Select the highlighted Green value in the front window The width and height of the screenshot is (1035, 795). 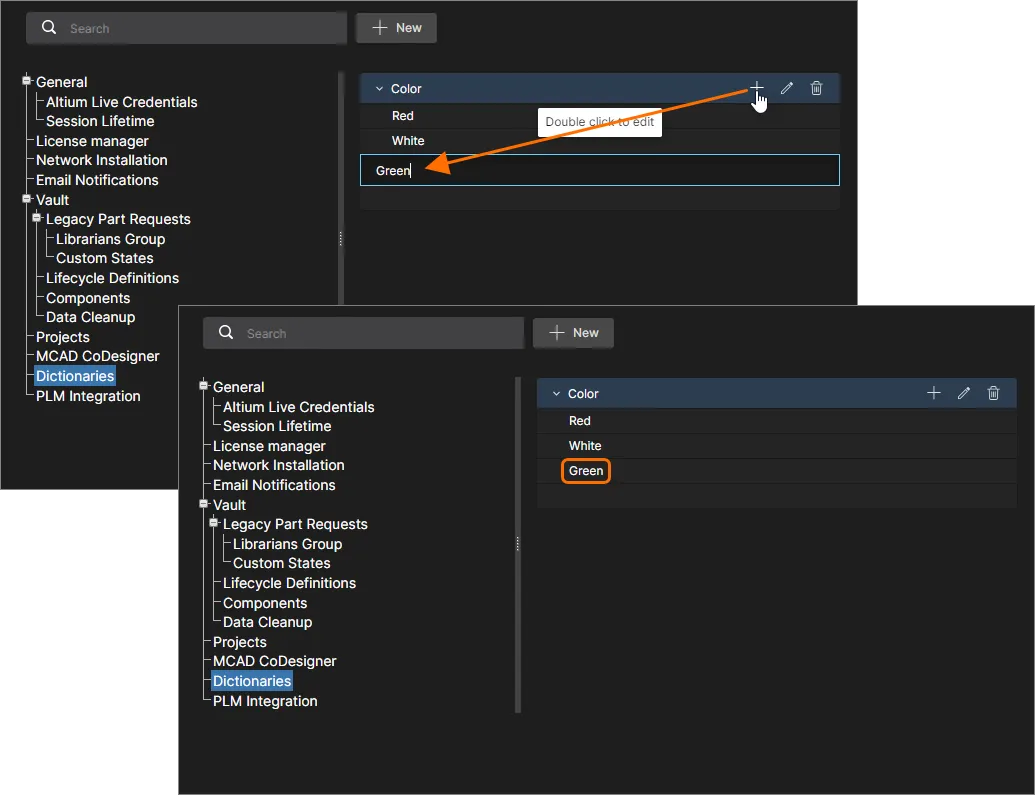pyautogui.click(x=586, y=471)
